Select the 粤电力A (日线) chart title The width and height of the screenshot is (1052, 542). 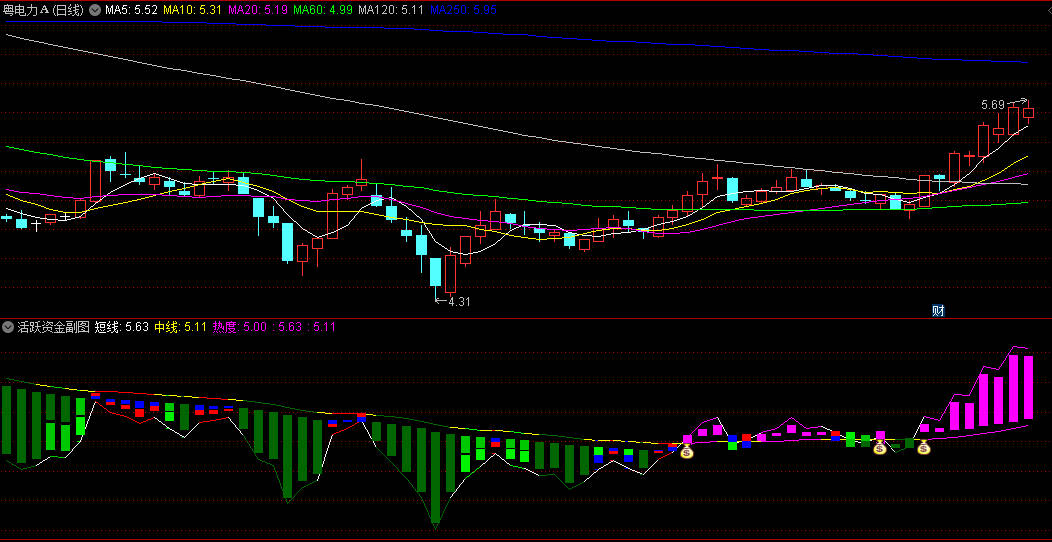(x=44, y=10)
